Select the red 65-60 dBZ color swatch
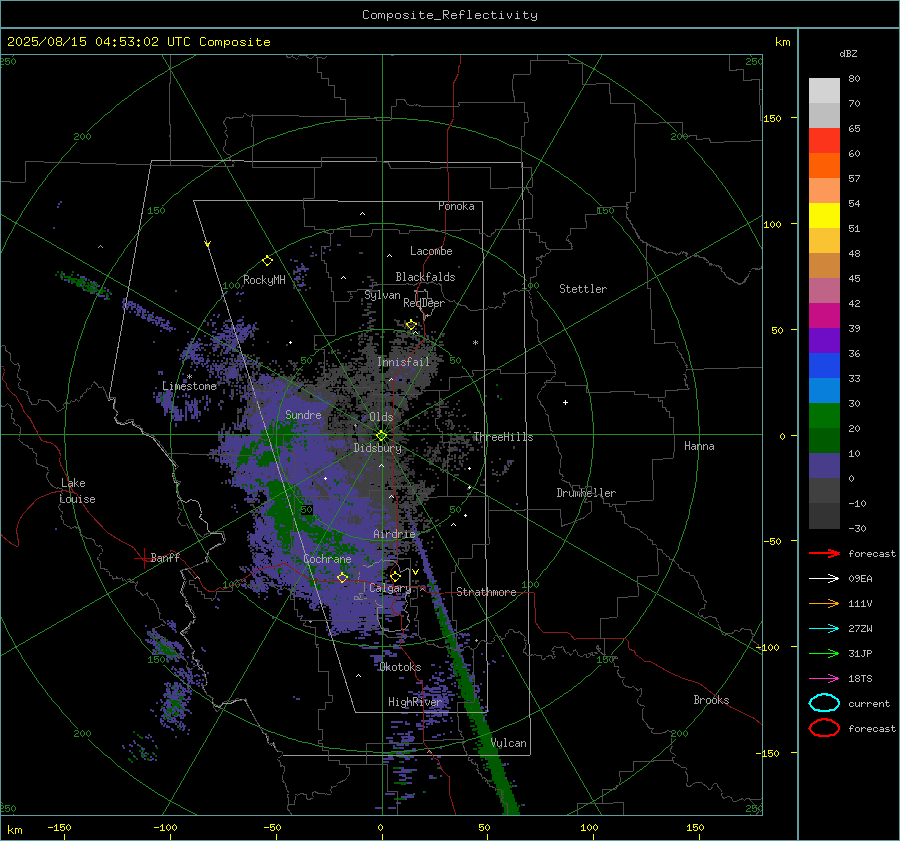This screenshot has width=900, height=841. (x=824, y=141)
